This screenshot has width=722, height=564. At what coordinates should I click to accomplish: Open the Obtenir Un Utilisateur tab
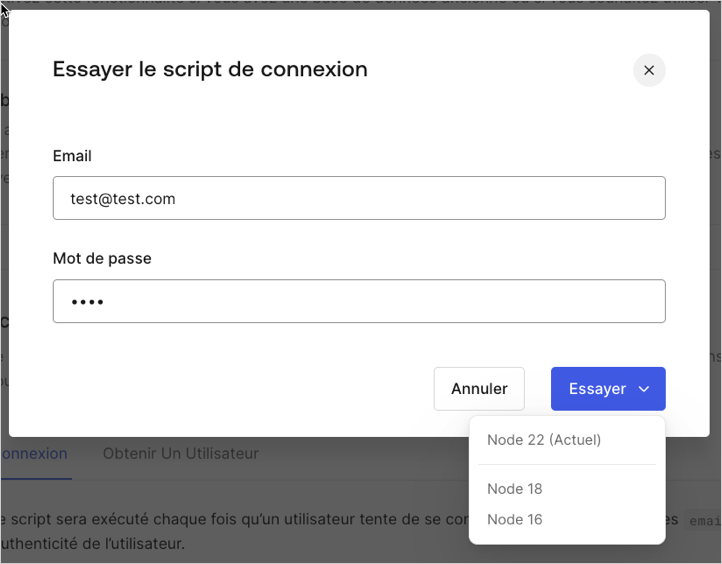pyautogui.click(x=180, y=454)
